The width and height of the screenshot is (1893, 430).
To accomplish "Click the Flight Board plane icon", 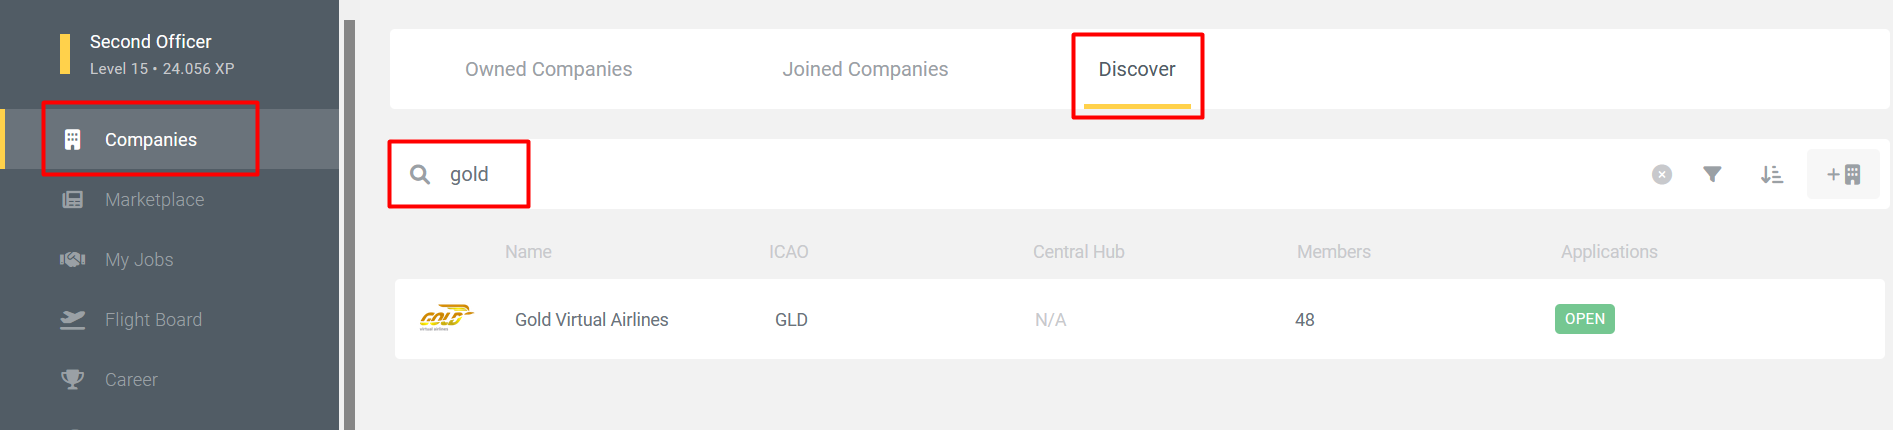I will [73, 320].
